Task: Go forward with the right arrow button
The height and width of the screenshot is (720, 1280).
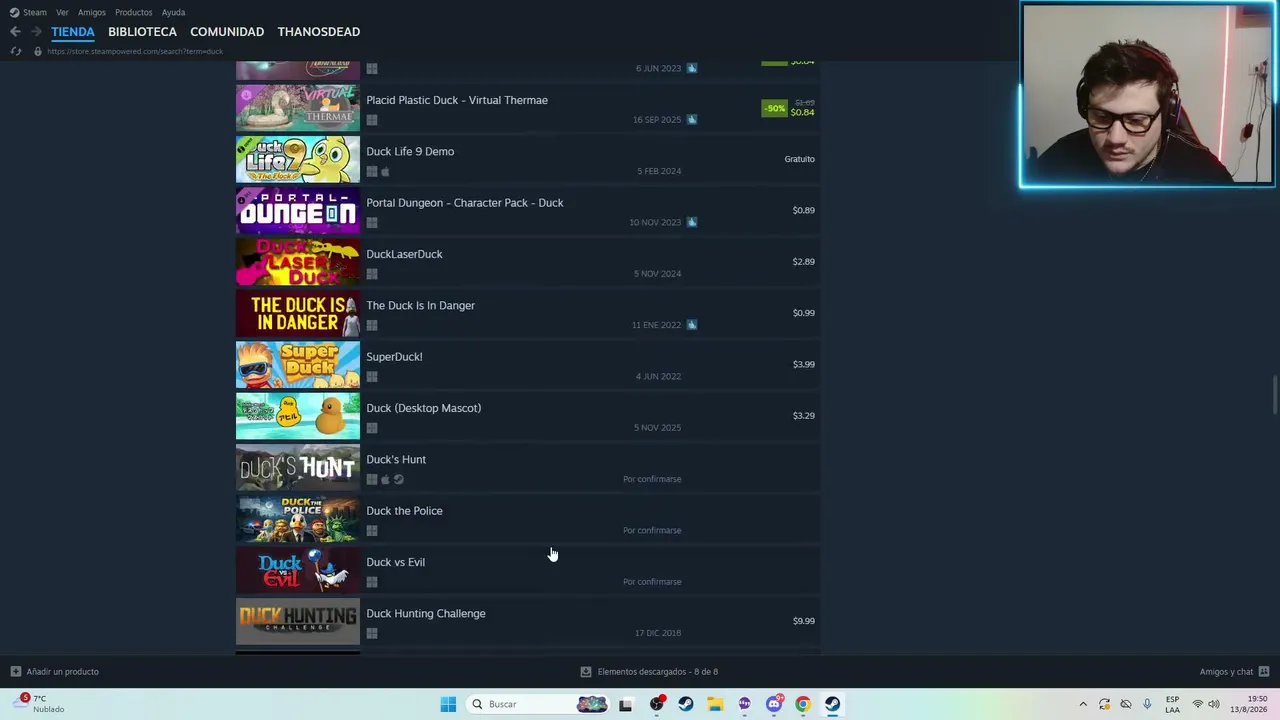Action: pyautogui.click(x=36, y=32)
